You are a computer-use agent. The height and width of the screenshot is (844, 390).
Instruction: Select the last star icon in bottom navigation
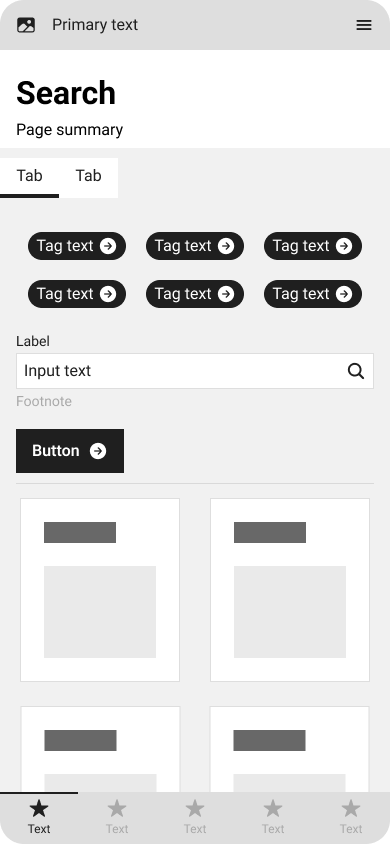(351, 808)
